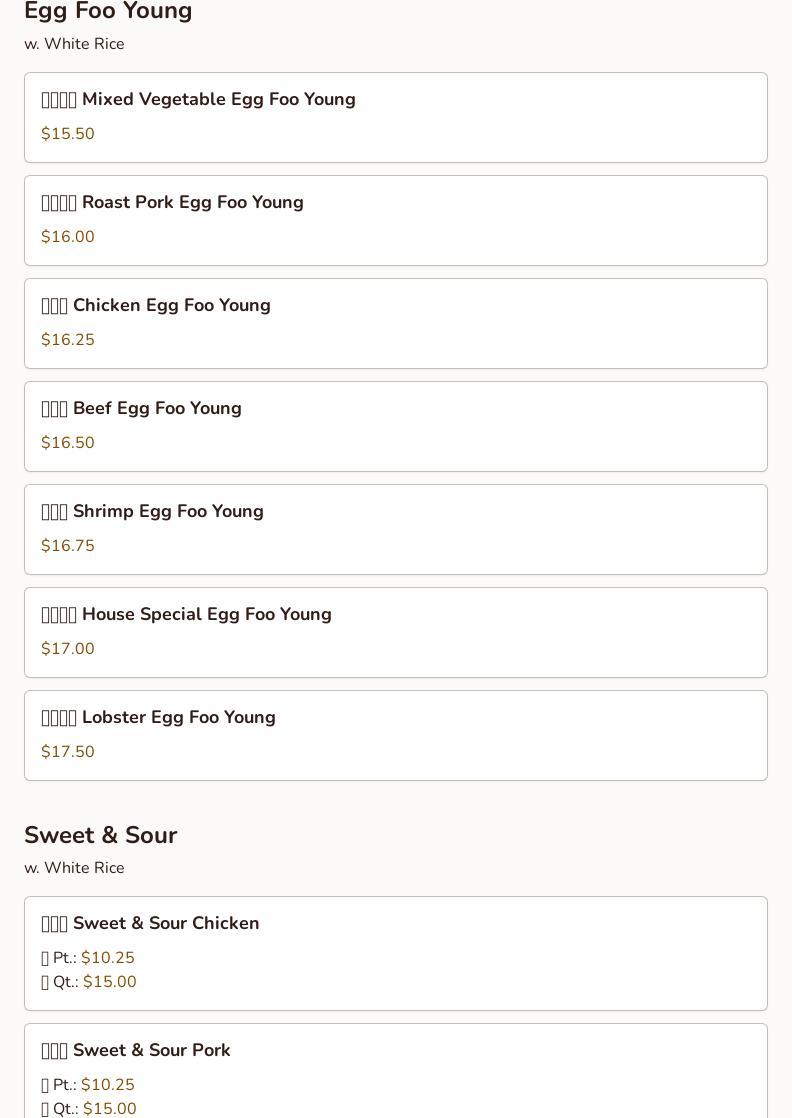This screenshot has width=792, height=1118.
Task: Open House Special Egg Foo Young
Action: 206,614
